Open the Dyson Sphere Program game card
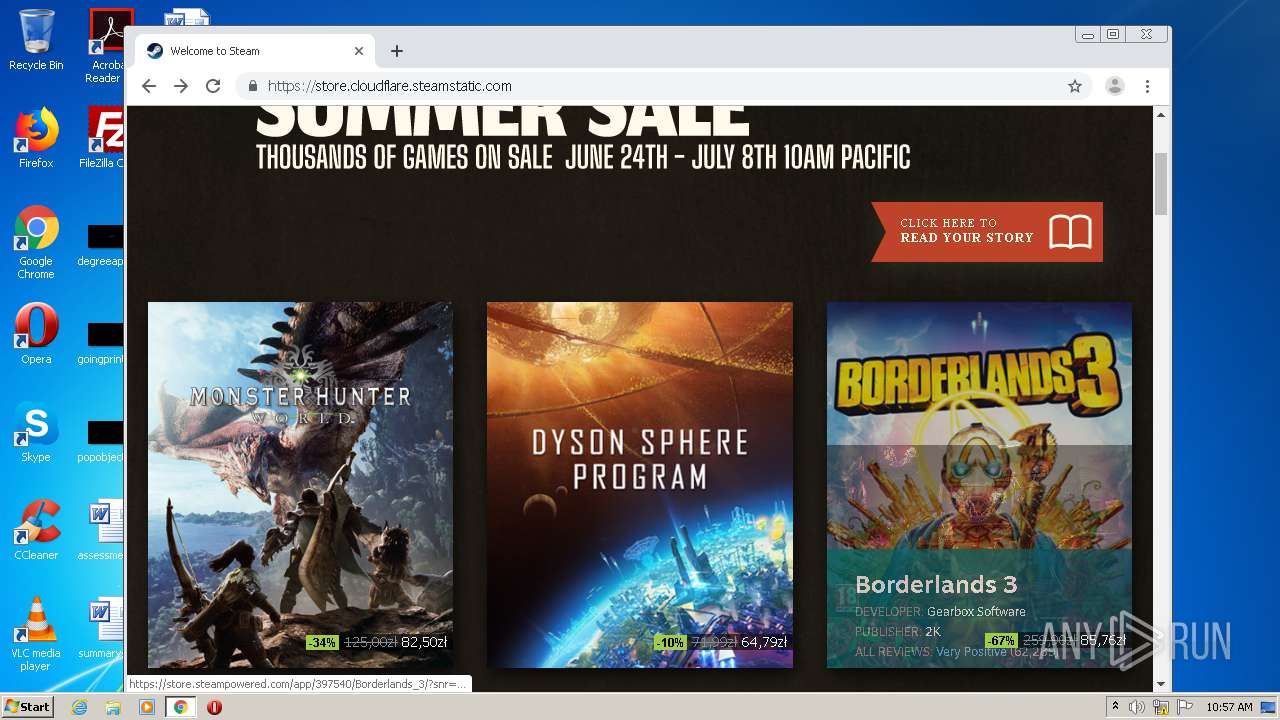 click(x=640, y=485)
